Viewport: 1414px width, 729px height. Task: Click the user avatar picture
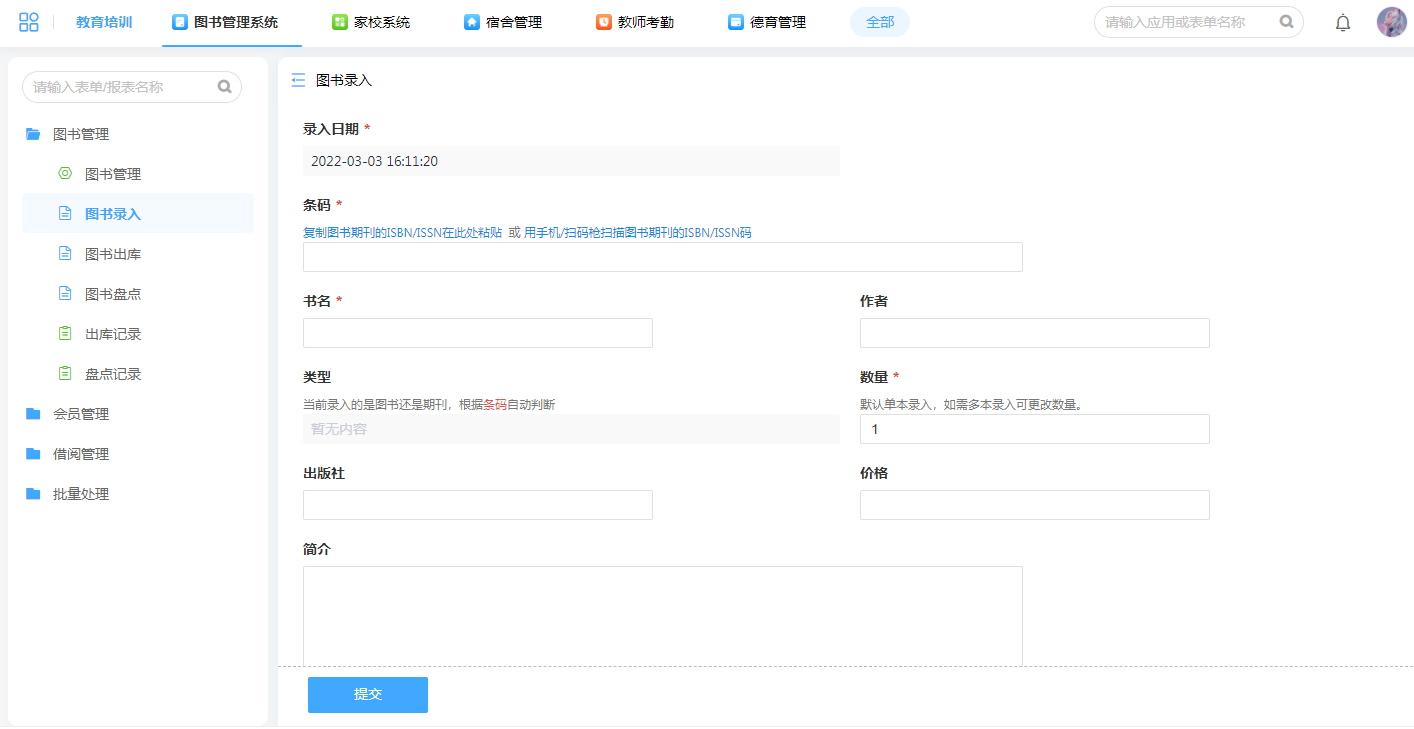[1391, 22]
